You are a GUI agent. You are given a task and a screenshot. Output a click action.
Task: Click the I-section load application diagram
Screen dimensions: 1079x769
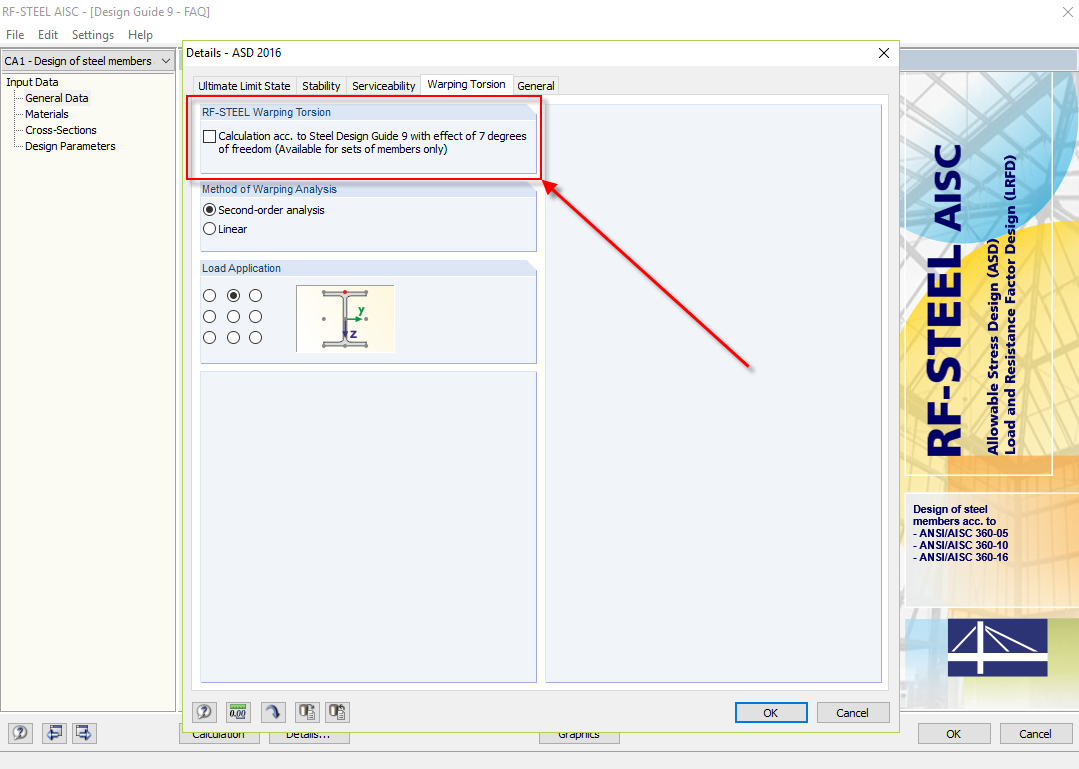click(345, 318)
